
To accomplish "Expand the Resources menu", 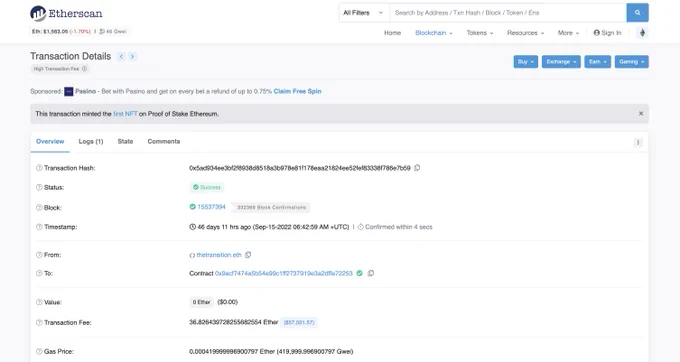I will [525, 33].
